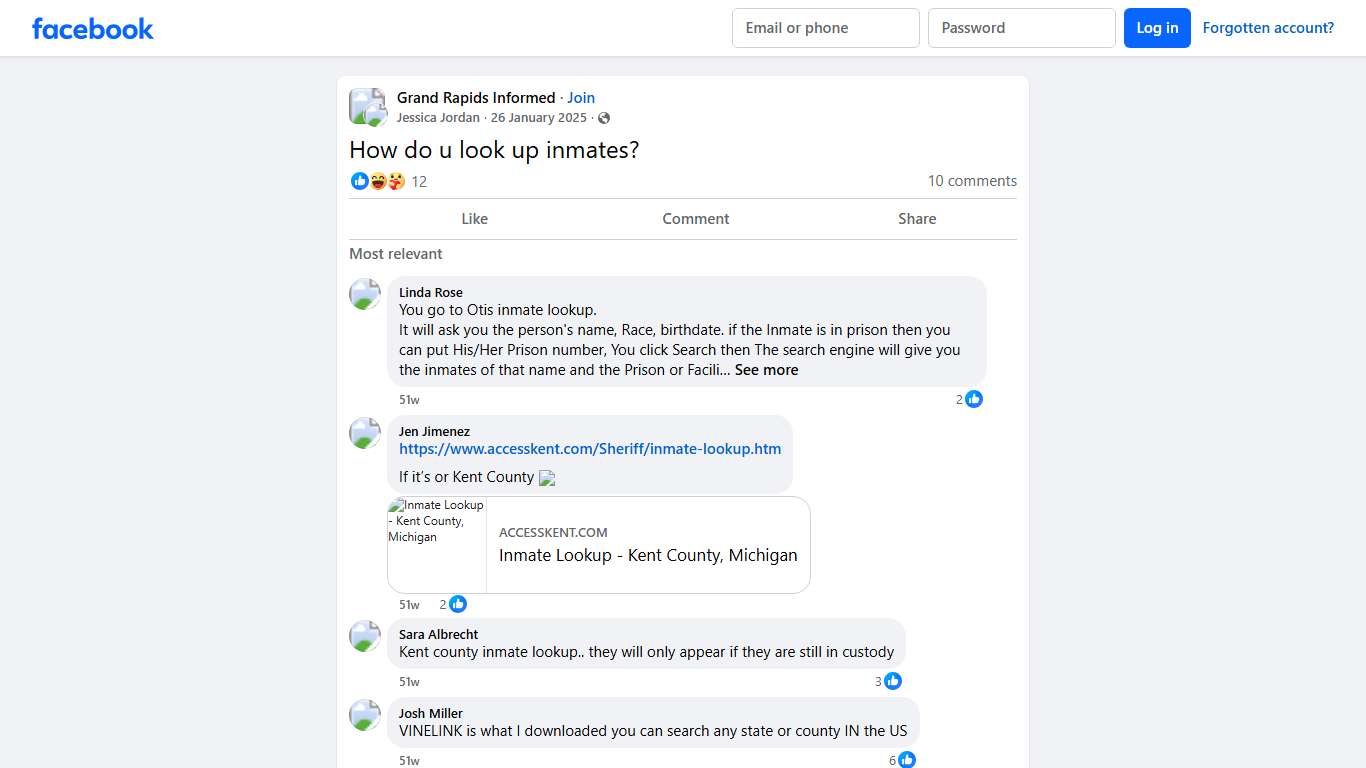This screenshot has width=1366, height=768.
Task: Click the Email or phone input field
Action: coord(825,28)
